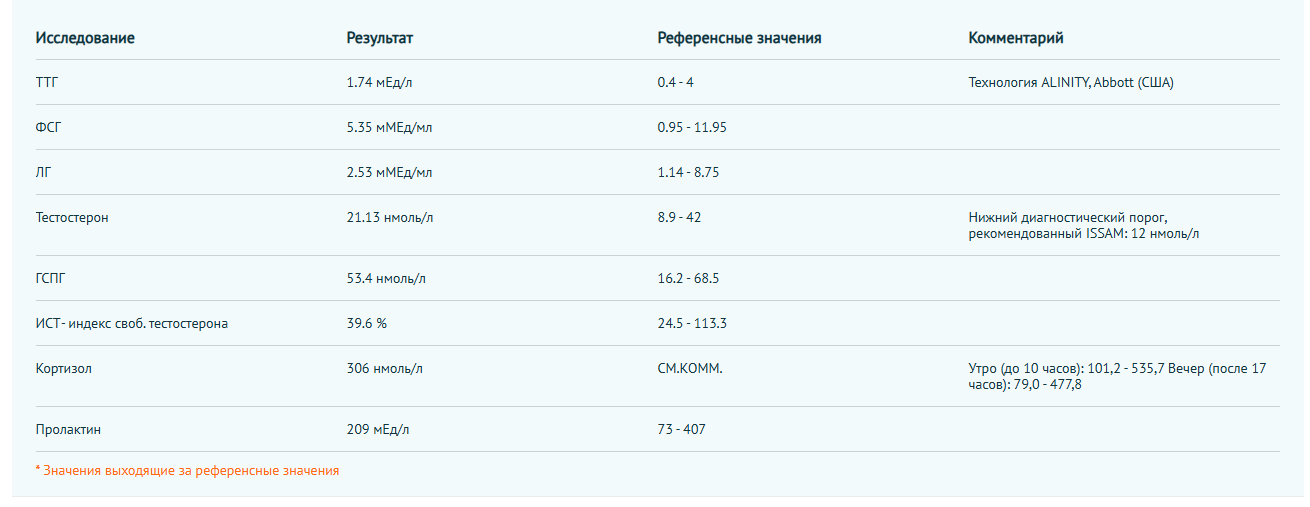Click the Технология ALINITY, Abbott comment
Viewport: 1310px width, 507px height.
point(1071,82)
